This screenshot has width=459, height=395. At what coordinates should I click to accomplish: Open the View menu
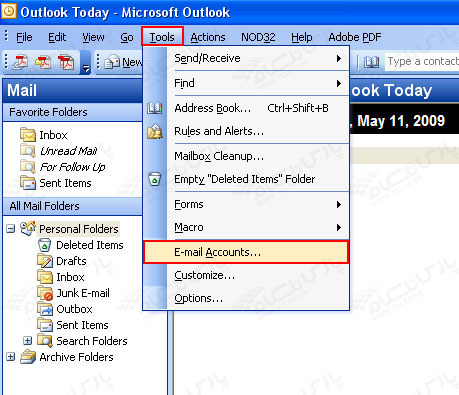click(93, 37)
